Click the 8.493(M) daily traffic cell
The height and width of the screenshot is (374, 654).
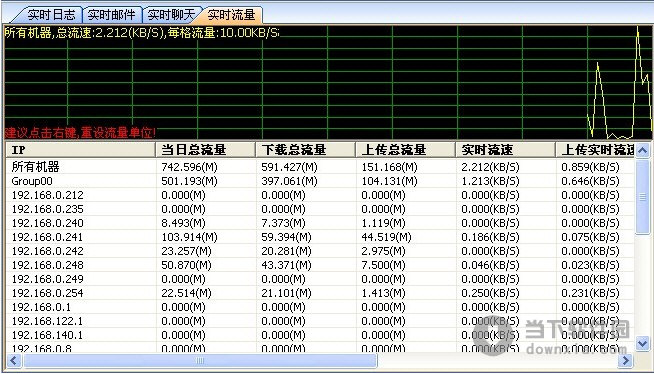(183, 223)
